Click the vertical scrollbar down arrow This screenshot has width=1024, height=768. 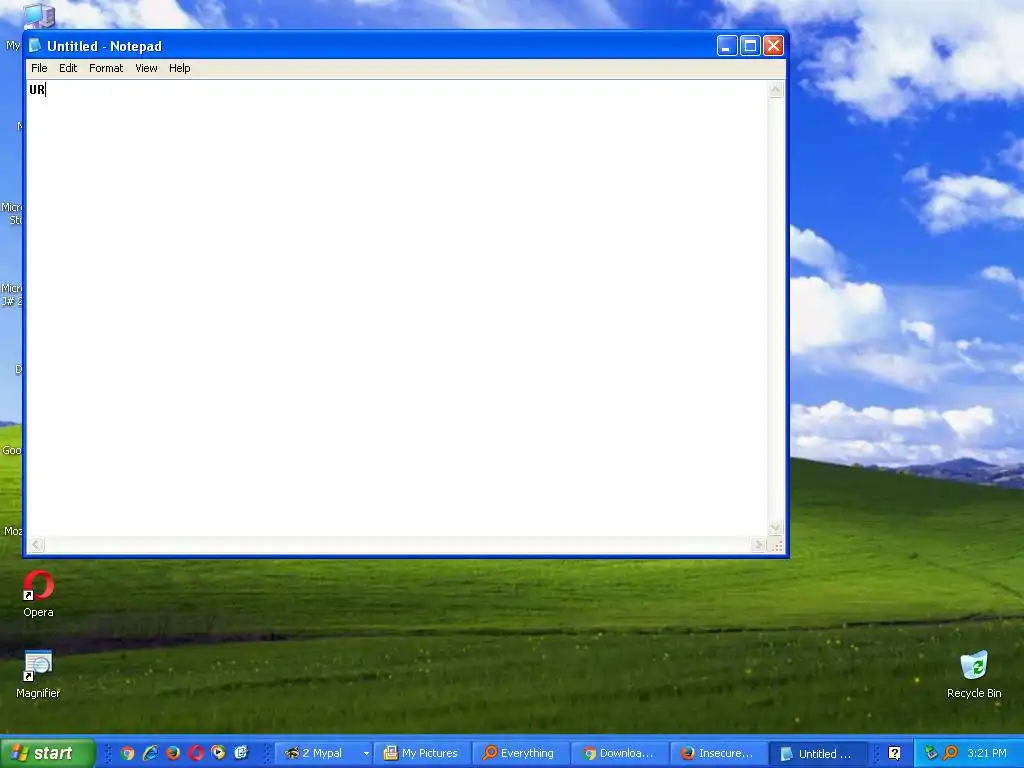(775, 528)
